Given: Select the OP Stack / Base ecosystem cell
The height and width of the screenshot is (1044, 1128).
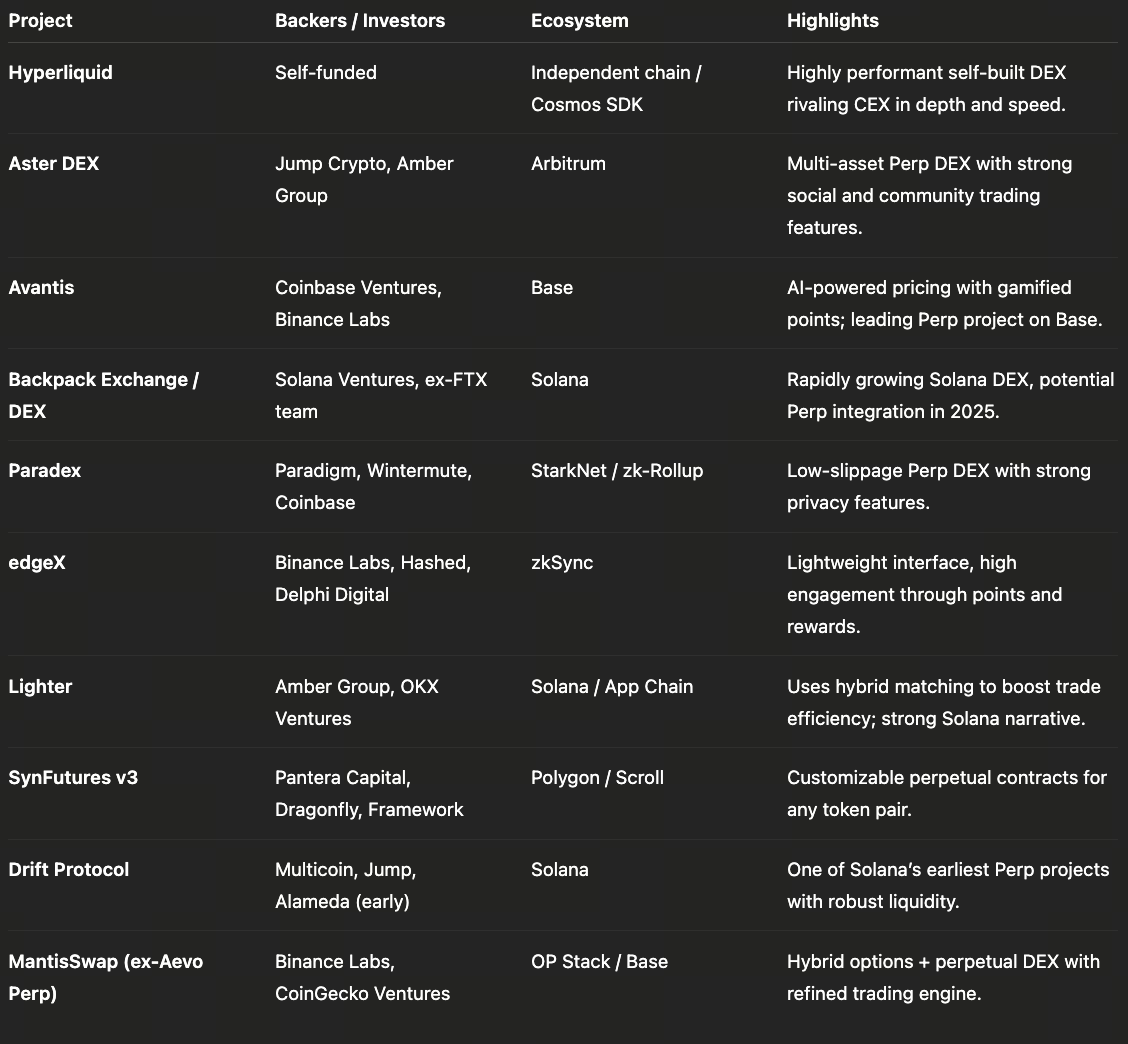Looking at the screenshot, I should coord(599,961).
